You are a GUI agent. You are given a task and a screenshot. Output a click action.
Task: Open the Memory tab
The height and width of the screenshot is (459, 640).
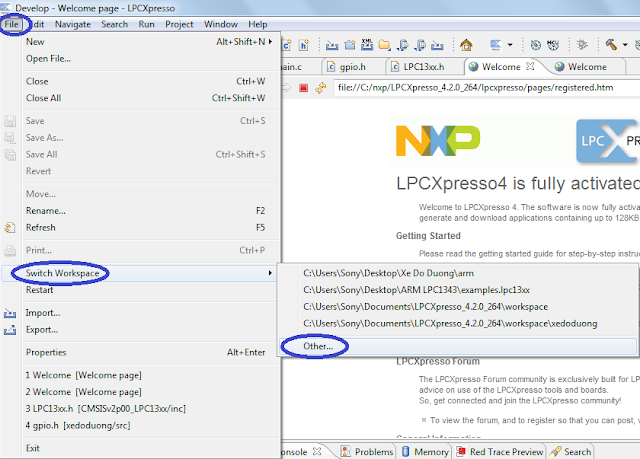425,452
